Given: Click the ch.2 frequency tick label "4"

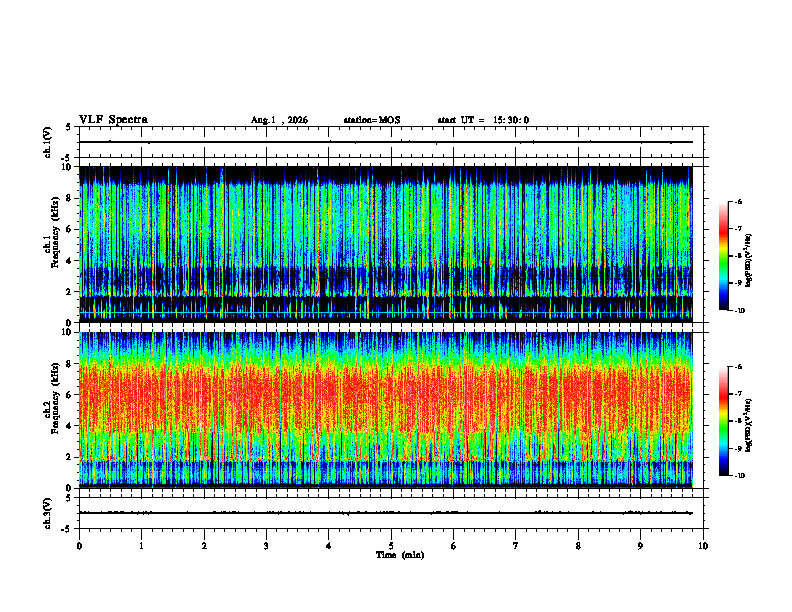Looking at the screenshot, I should tap(69, 426).
